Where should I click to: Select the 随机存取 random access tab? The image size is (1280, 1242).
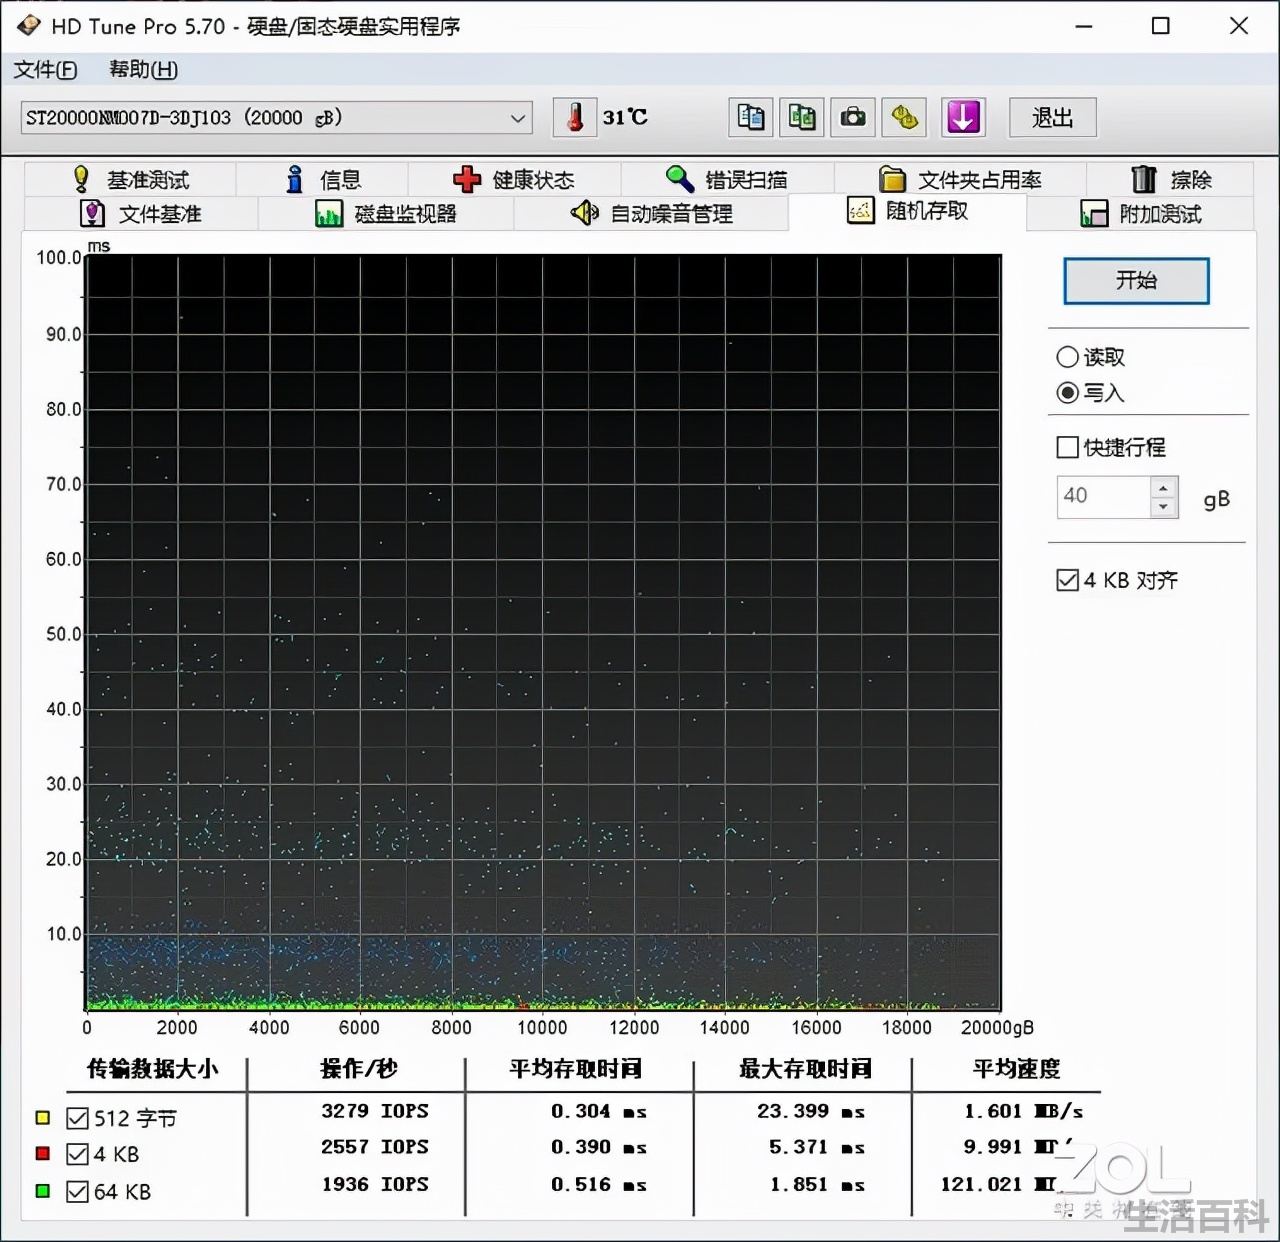click(x=908, y=211)
